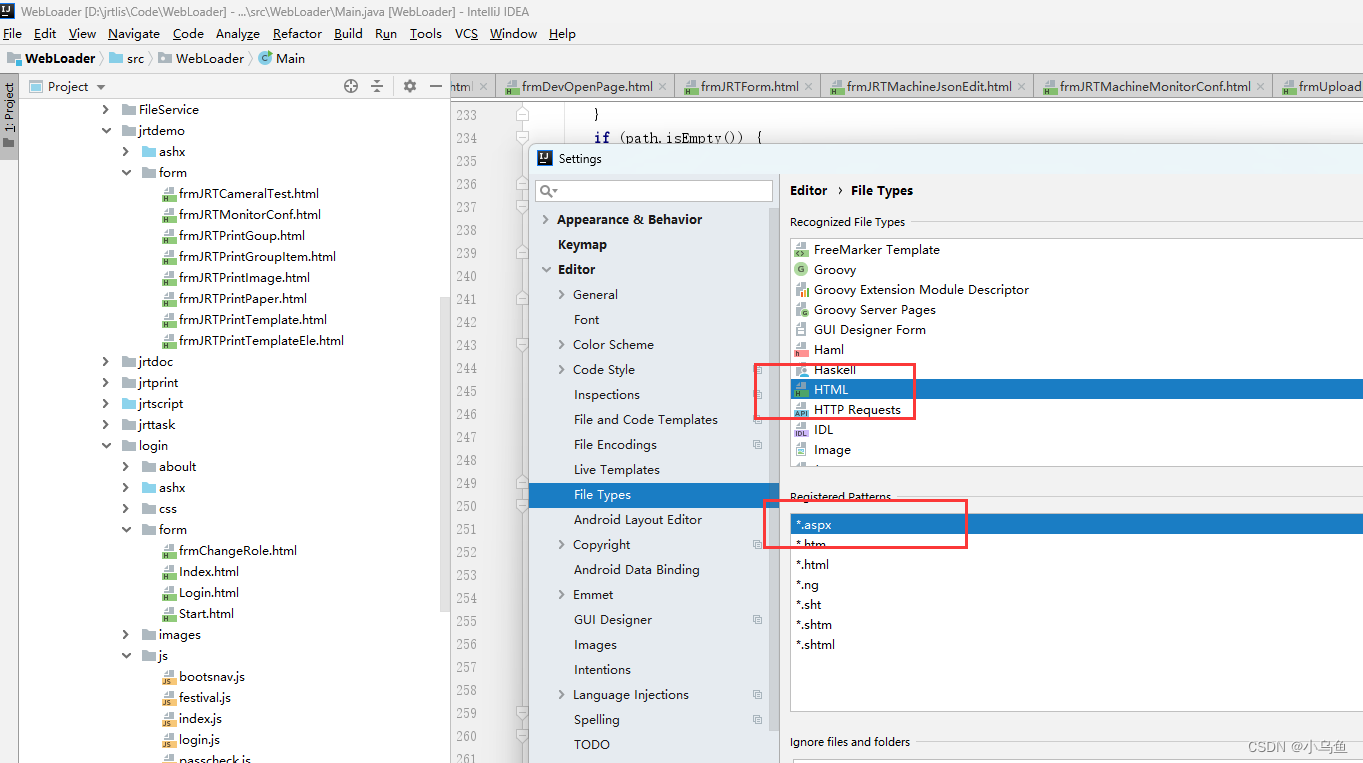Select Live Templates settings
The width and height of the screenshot is (1363, 763).
pos(616,470)
